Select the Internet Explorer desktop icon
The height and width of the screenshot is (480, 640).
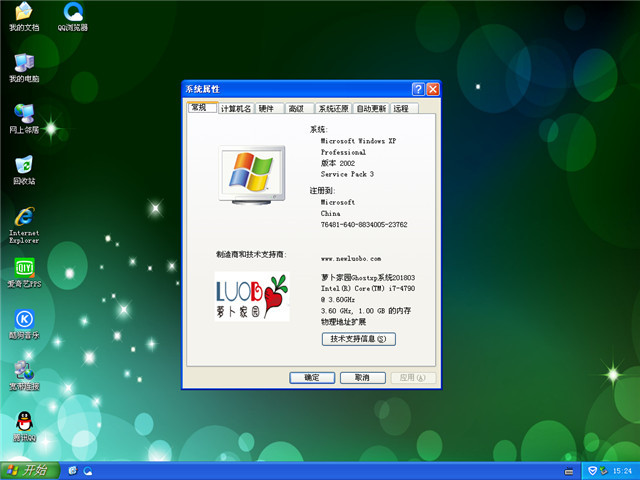(x=24, y=225)
